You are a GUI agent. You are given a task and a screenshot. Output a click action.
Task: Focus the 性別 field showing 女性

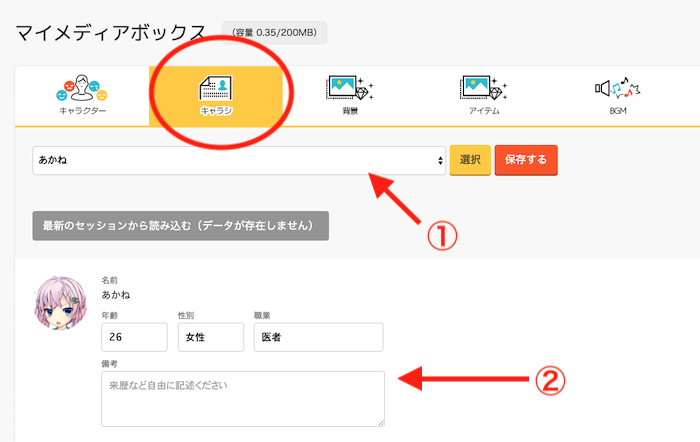210,337
